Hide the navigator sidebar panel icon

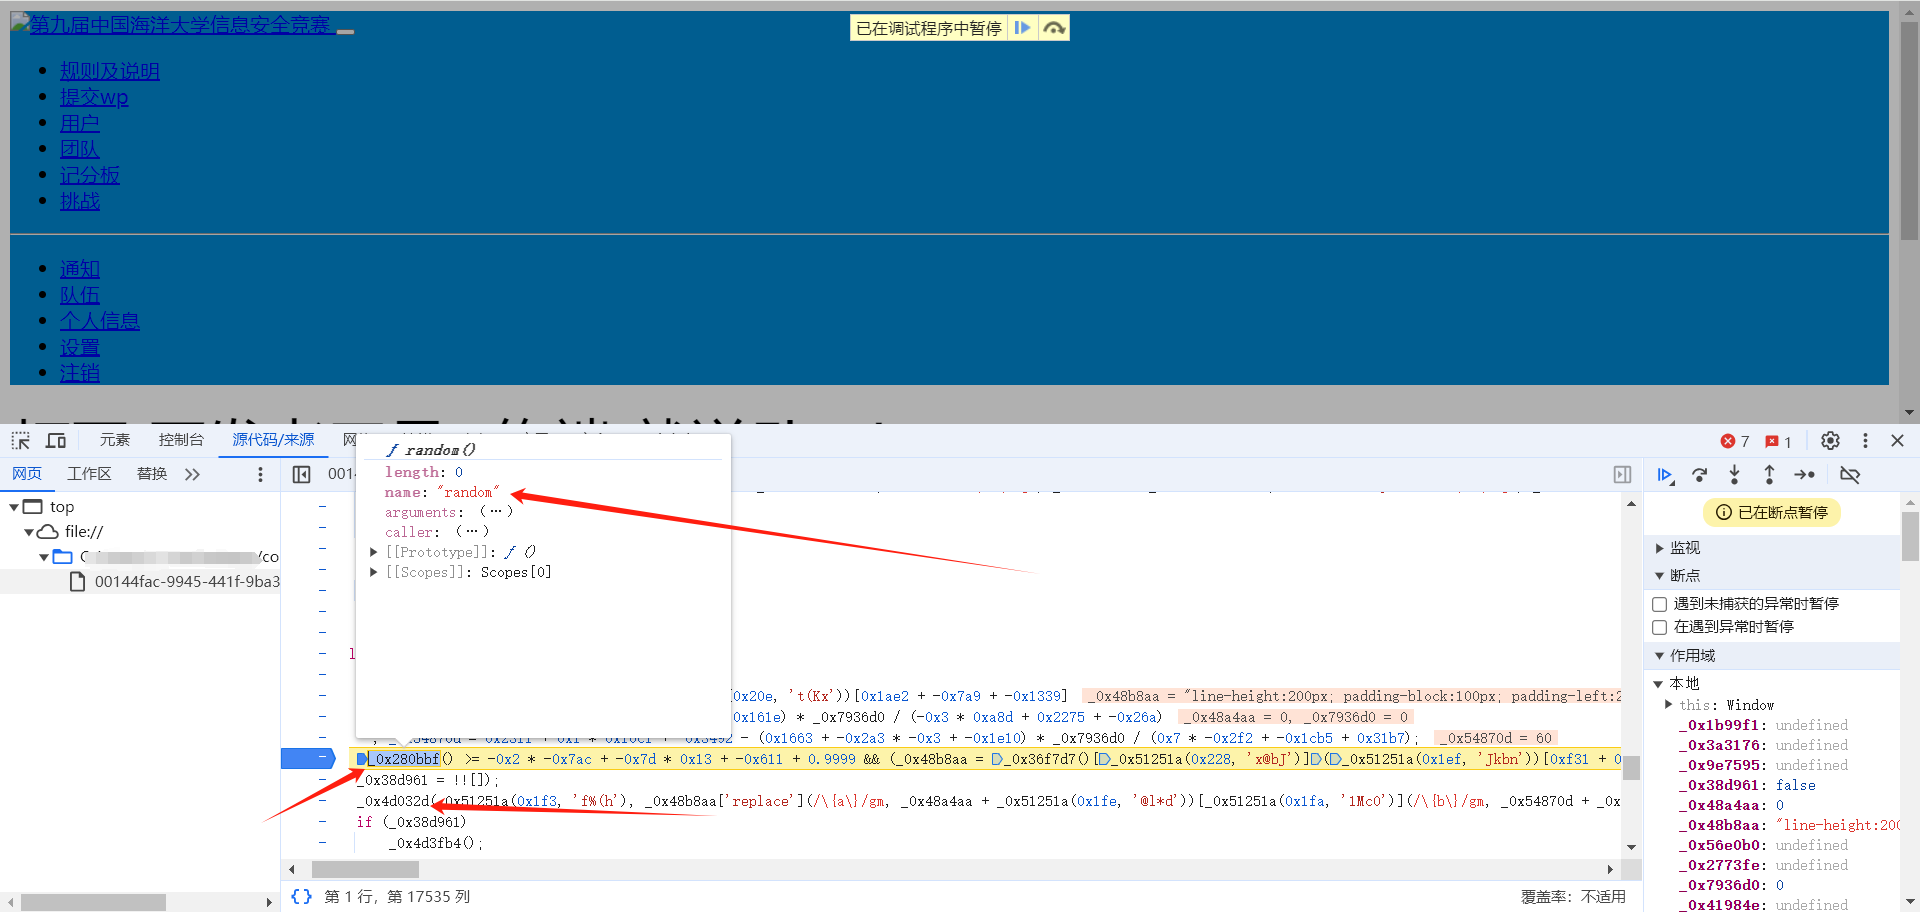pyautogui.click(x=301, y=474)
